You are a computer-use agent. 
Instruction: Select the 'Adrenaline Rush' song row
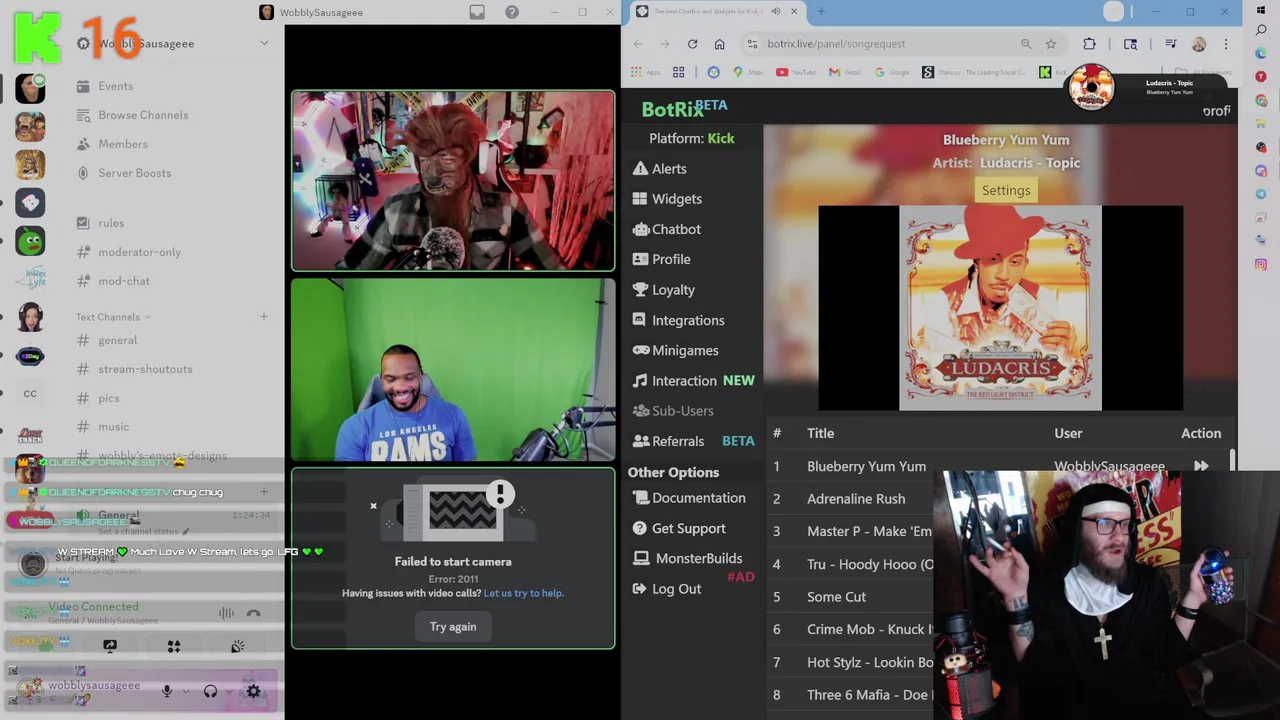855,499
